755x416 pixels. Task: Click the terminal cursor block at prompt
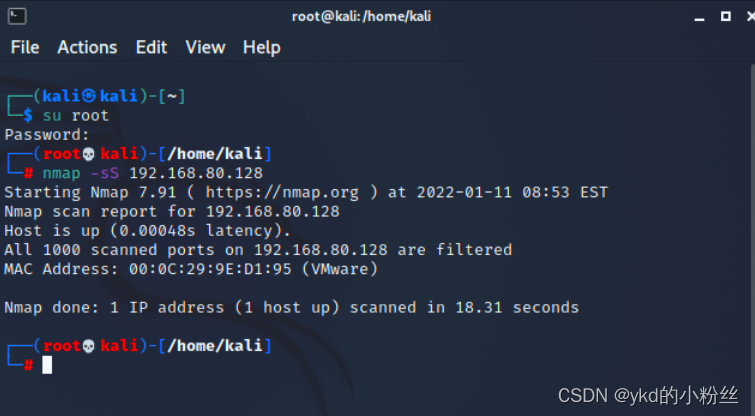47,365
